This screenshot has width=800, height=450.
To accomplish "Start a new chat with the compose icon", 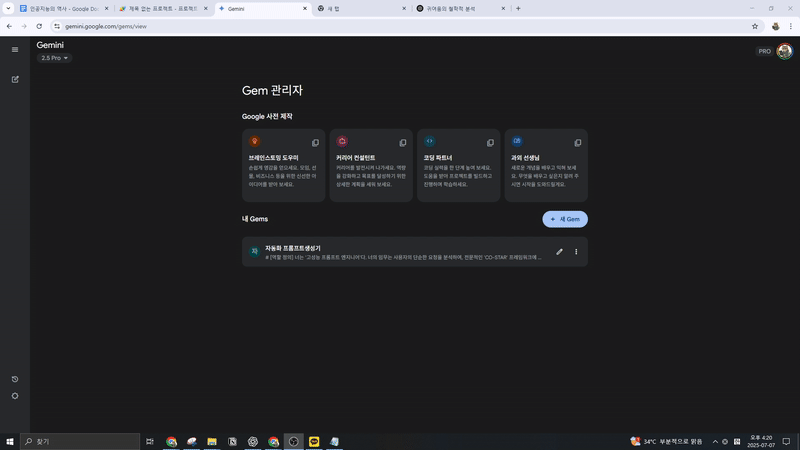I will pyautogui.click(x=15, y=79).
